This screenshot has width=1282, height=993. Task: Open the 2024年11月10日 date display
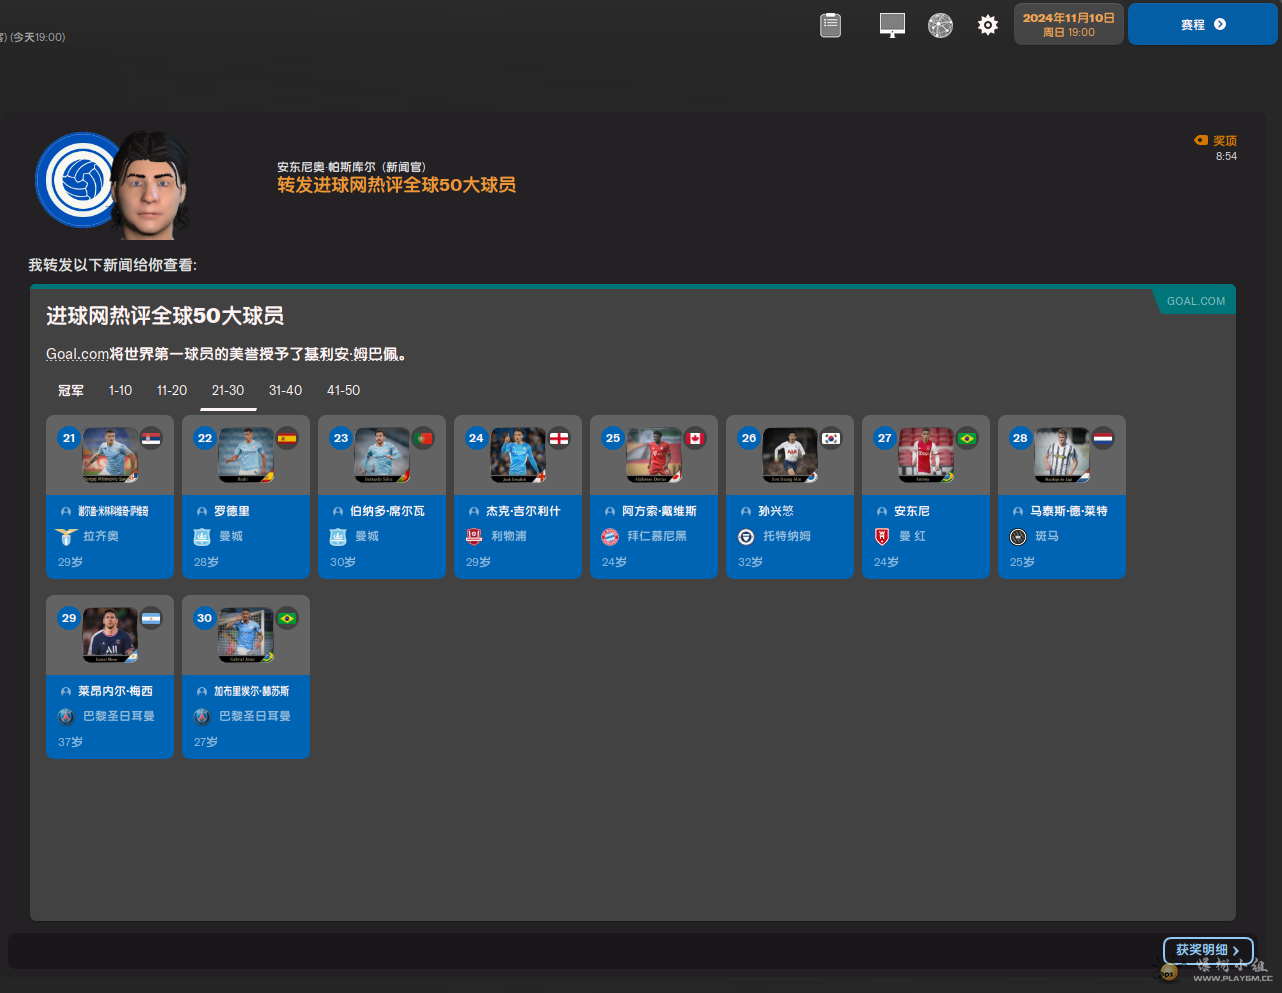tap(1068, 24)
